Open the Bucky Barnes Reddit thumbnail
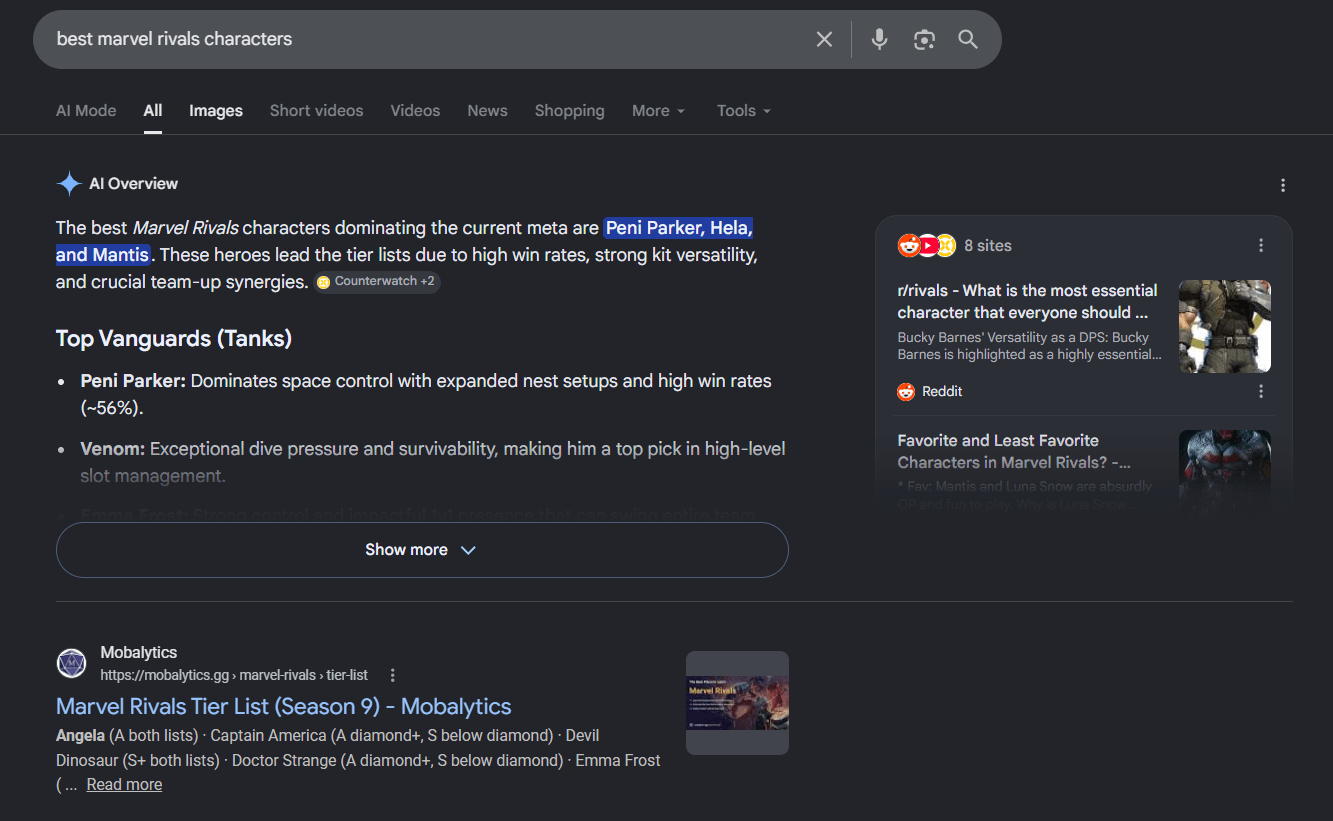 (1225, 326)
